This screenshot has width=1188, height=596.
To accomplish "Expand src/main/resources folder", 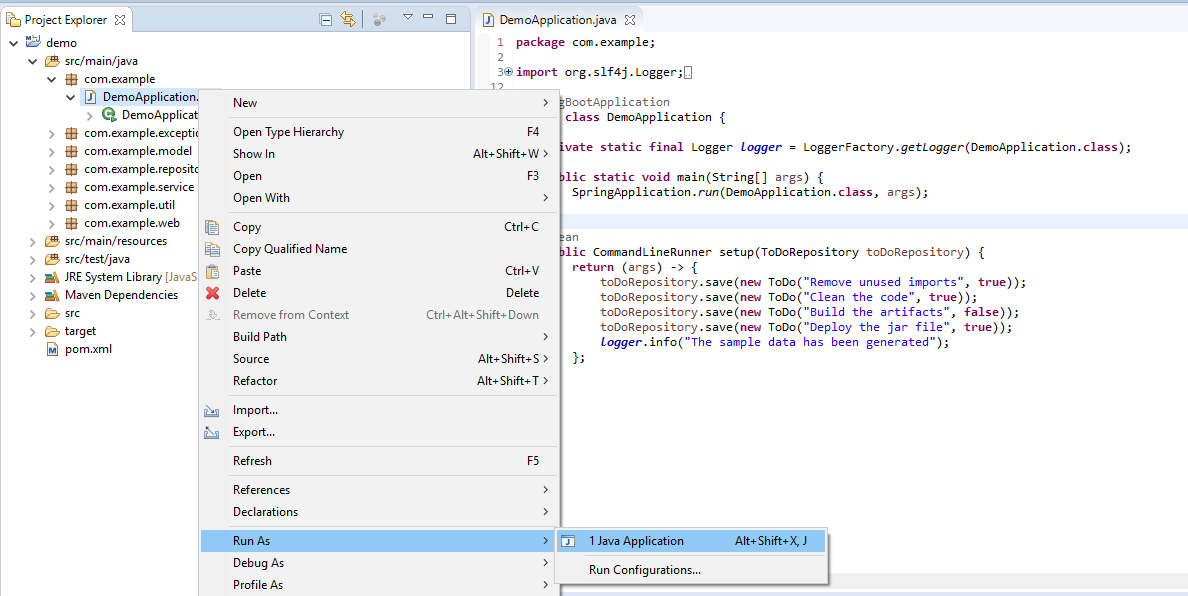I will 33,242.
